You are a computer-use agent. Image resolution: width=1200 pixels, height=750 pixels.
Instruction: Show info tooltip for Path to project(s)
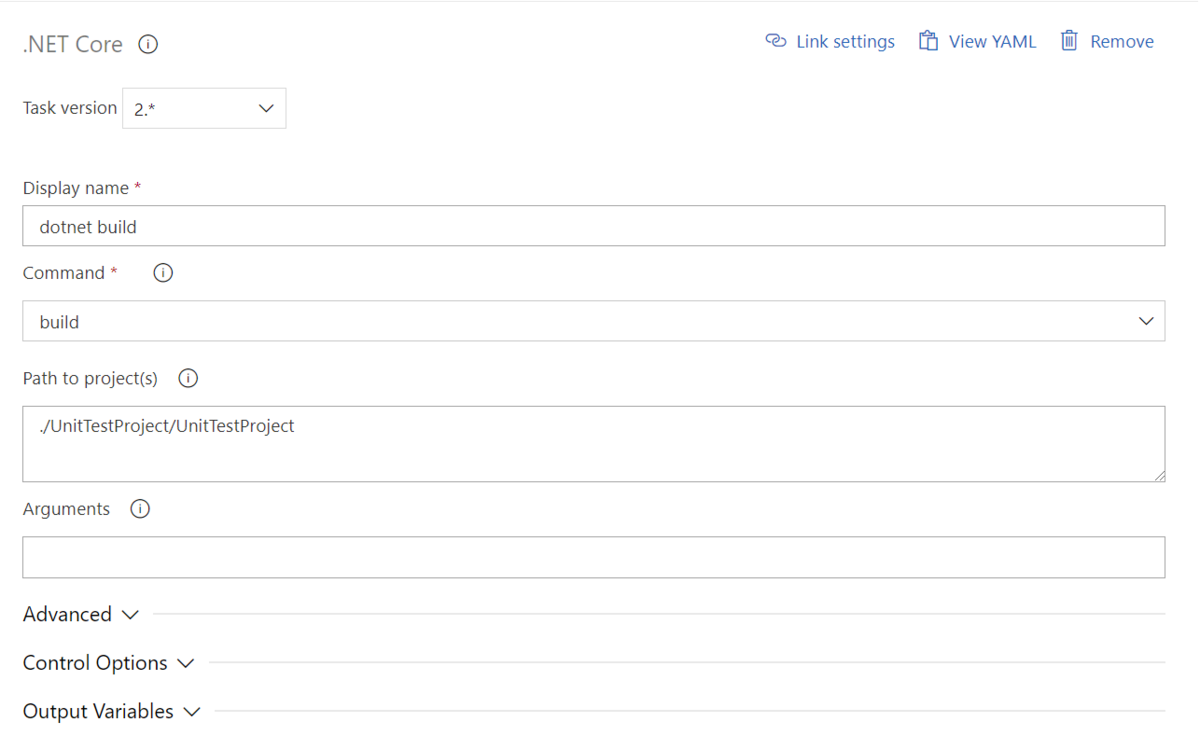(188, 378)
